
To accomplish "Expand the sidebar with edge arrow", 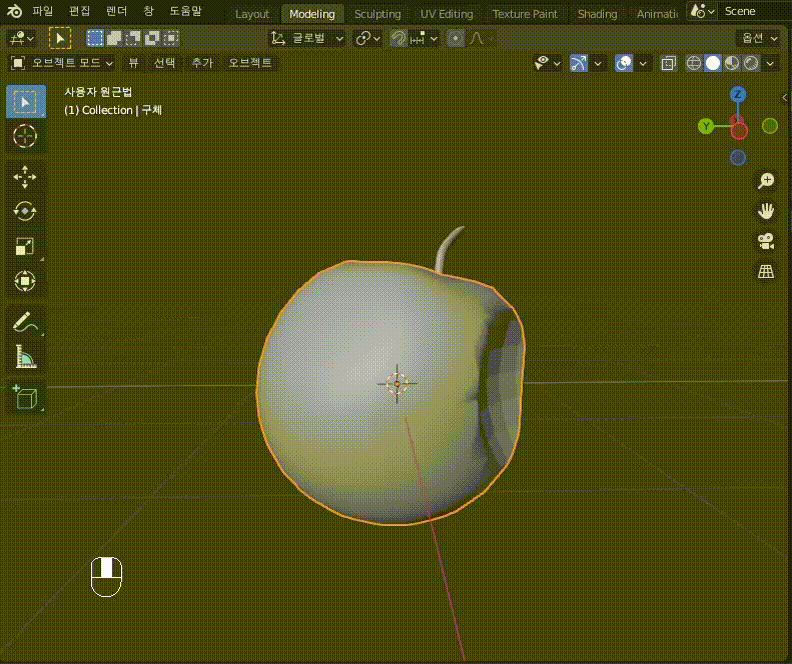I will pyautogui.click(x=784, y=97).
